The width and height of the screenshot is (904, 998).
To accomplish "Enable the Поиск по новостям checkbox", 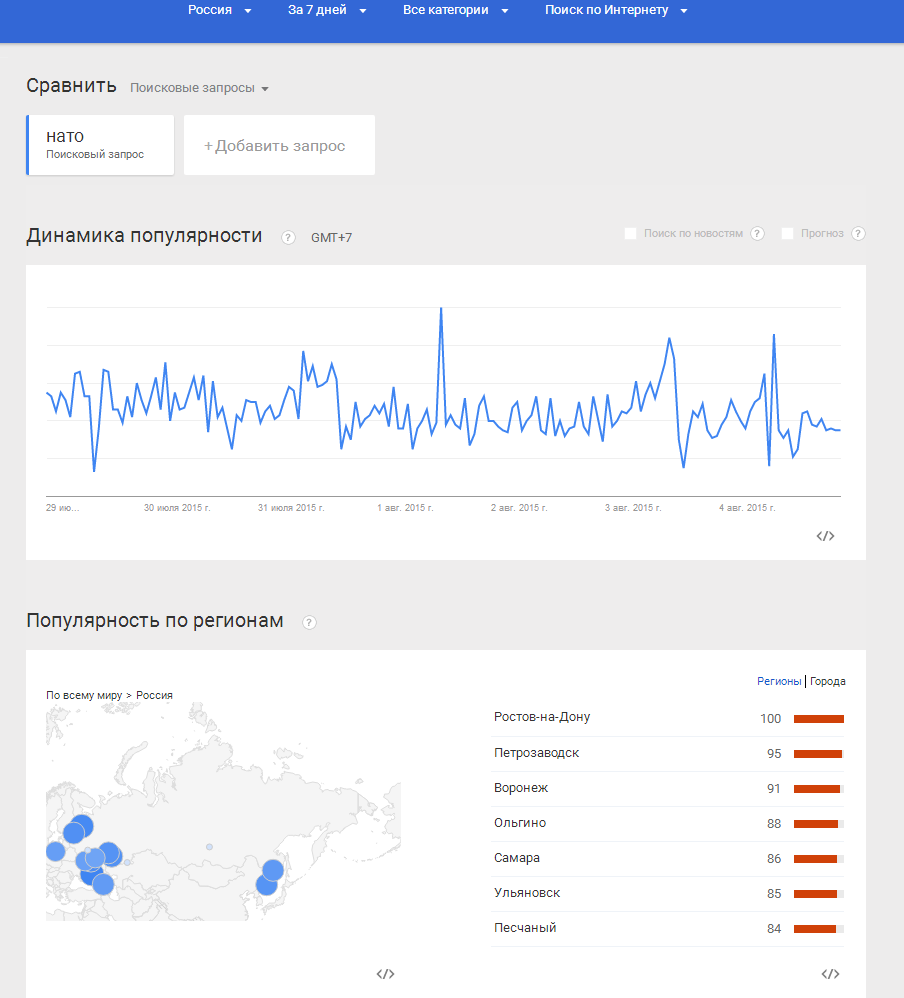I will point(630,234).
